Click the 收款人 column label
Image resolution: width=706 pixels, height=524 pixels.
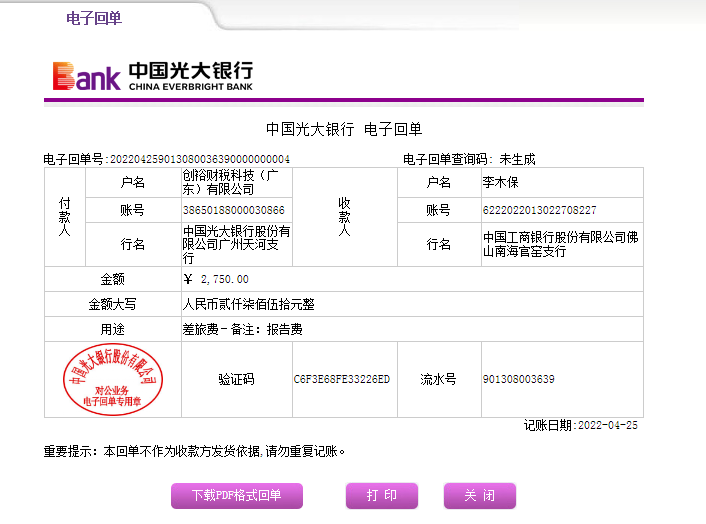344,217
